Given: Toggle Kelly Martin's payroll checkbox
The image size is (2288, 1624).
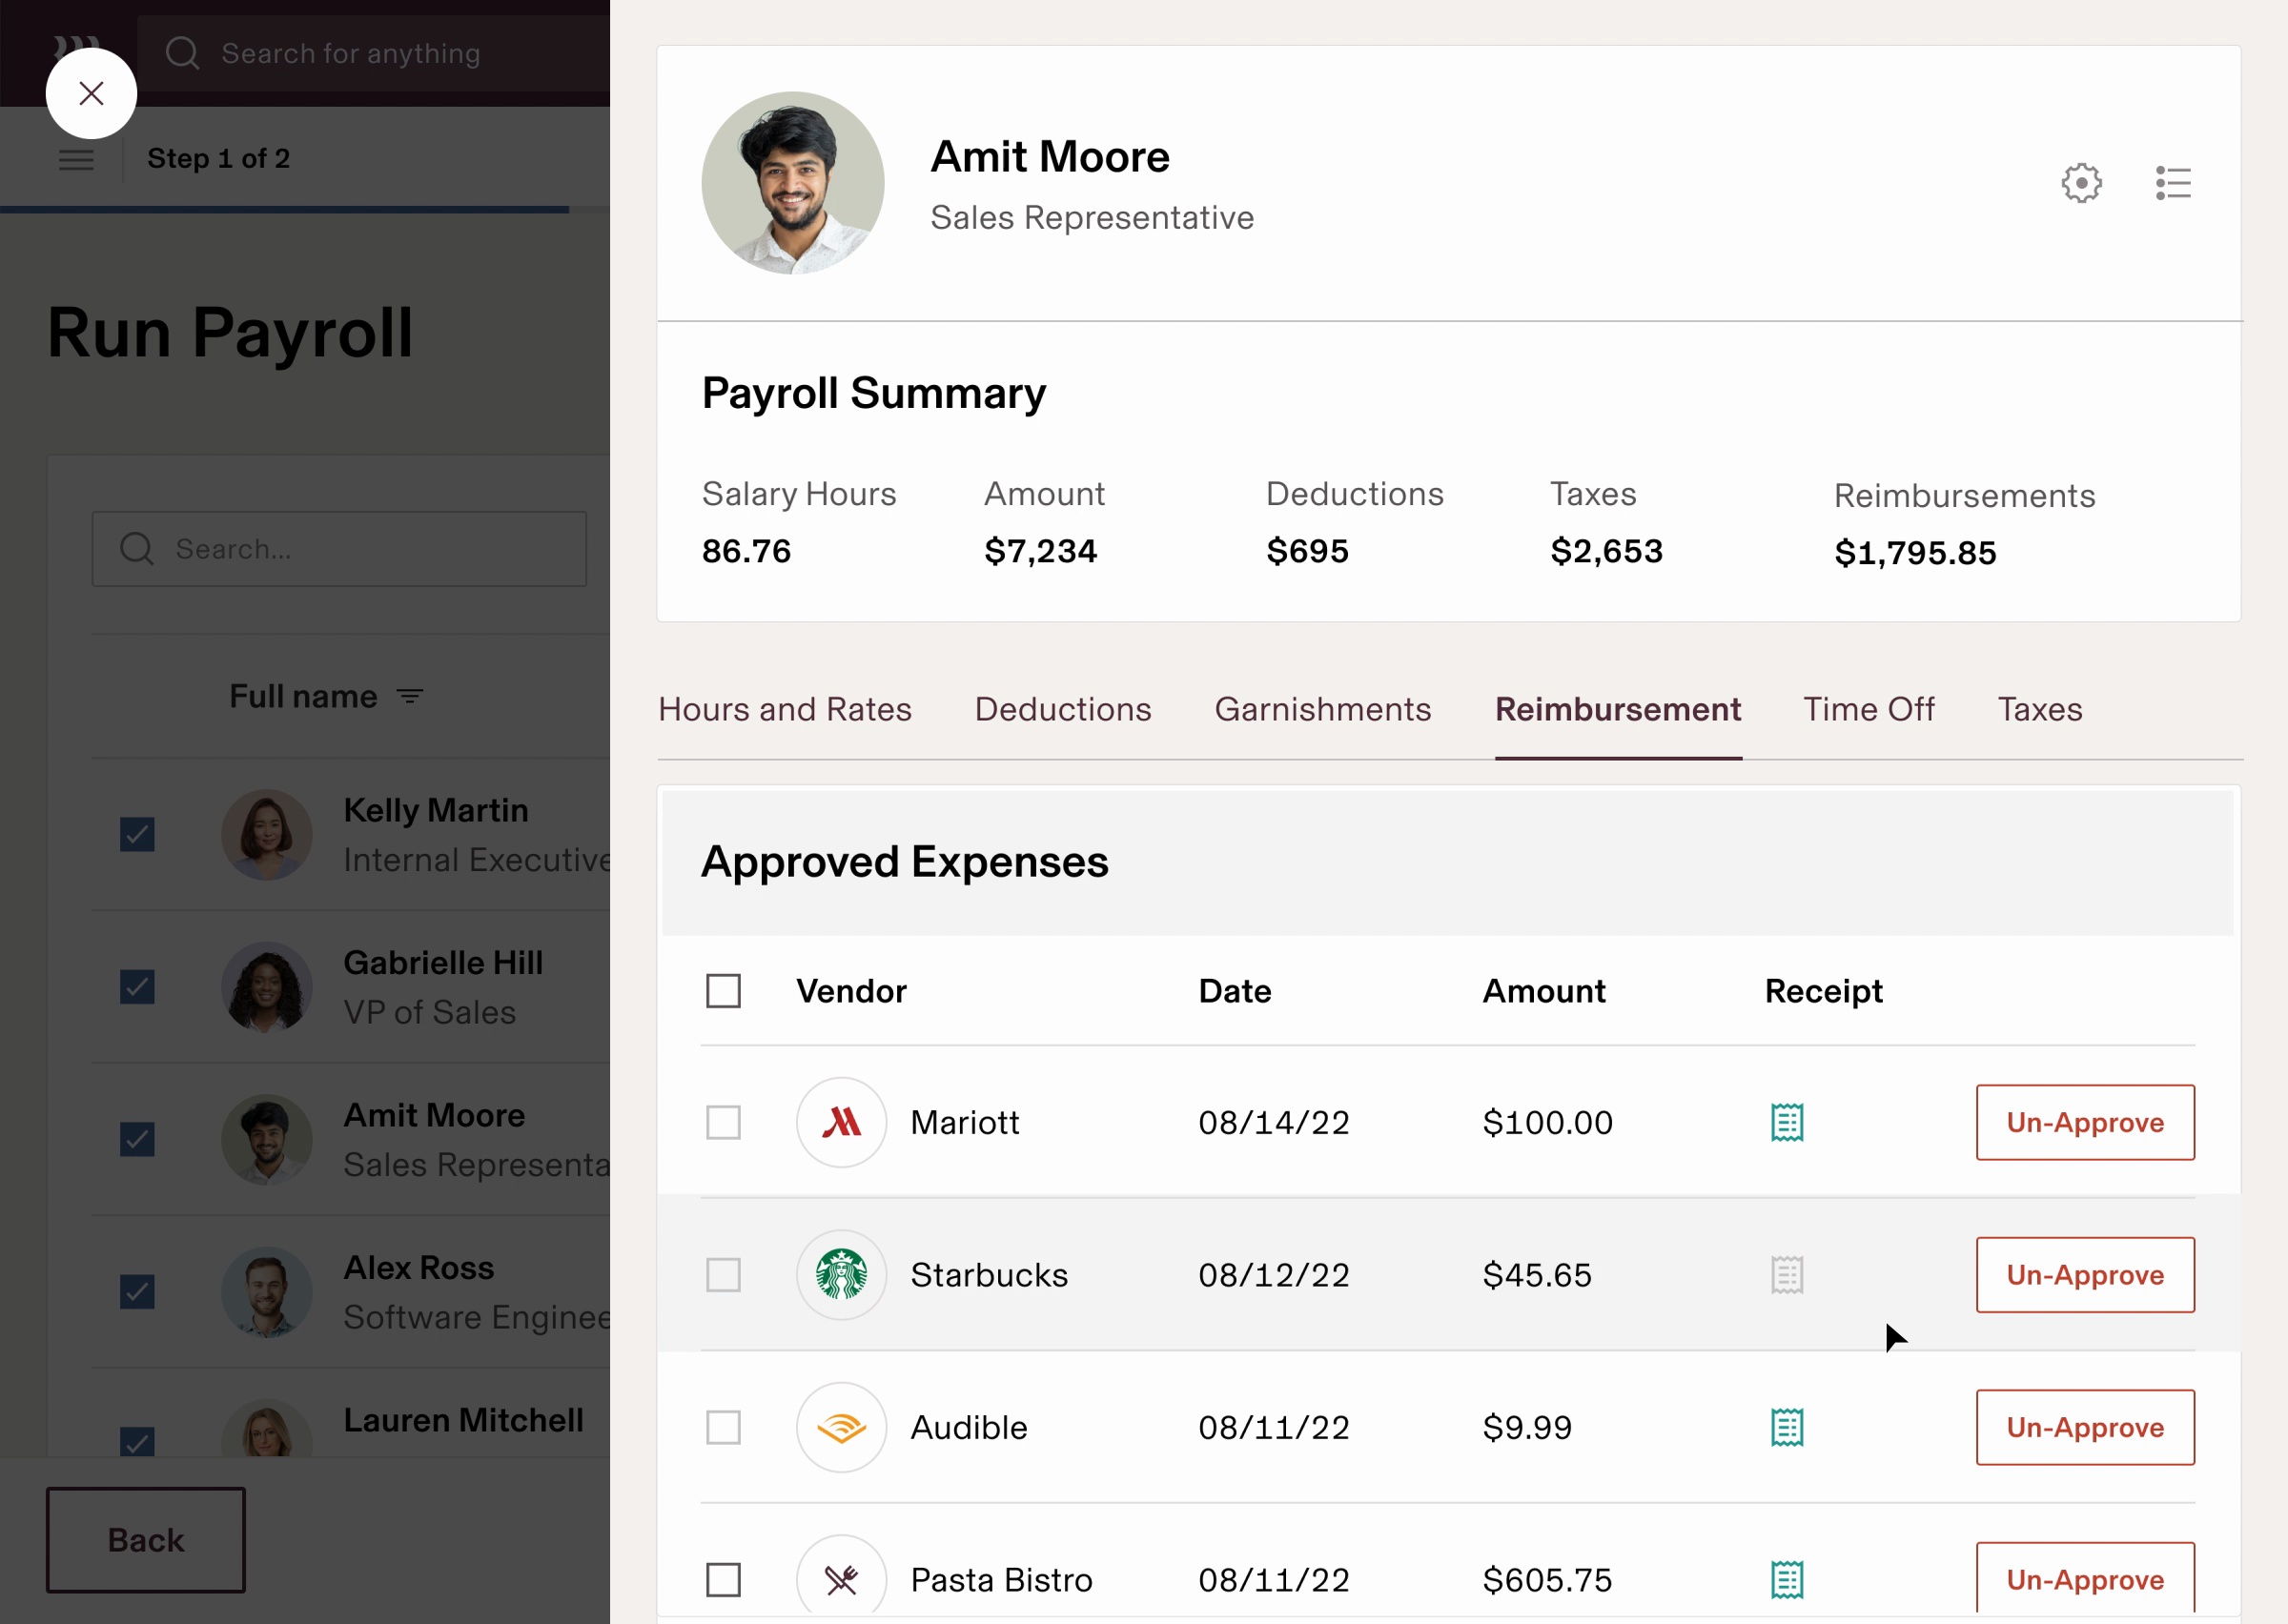Looking at the screenshot, I should (137, 834).
